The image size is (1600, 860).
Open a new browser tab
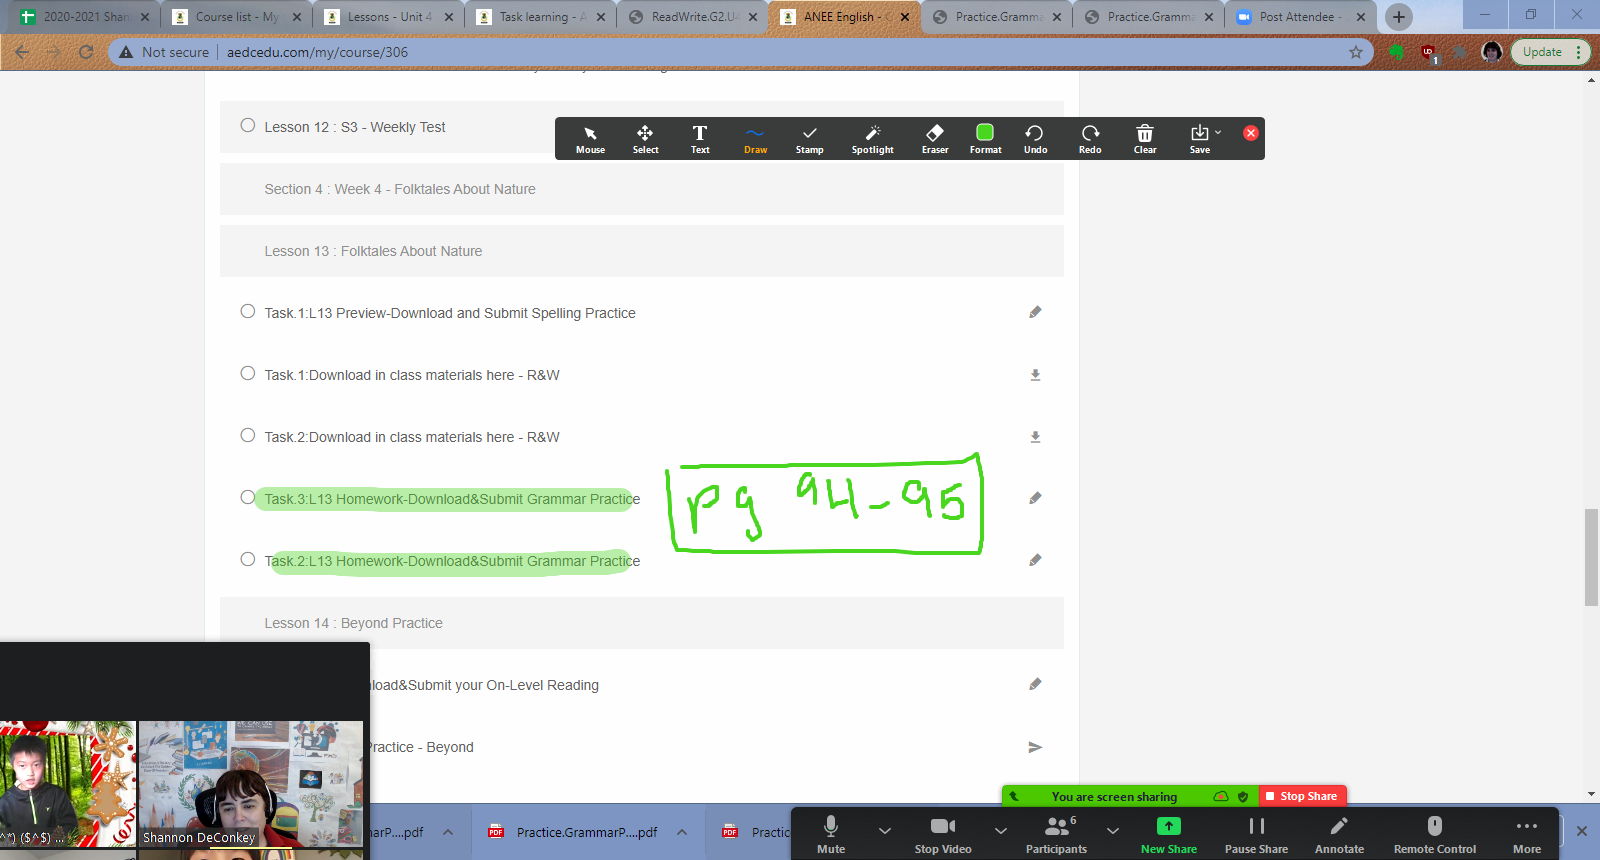(1399, 17)
